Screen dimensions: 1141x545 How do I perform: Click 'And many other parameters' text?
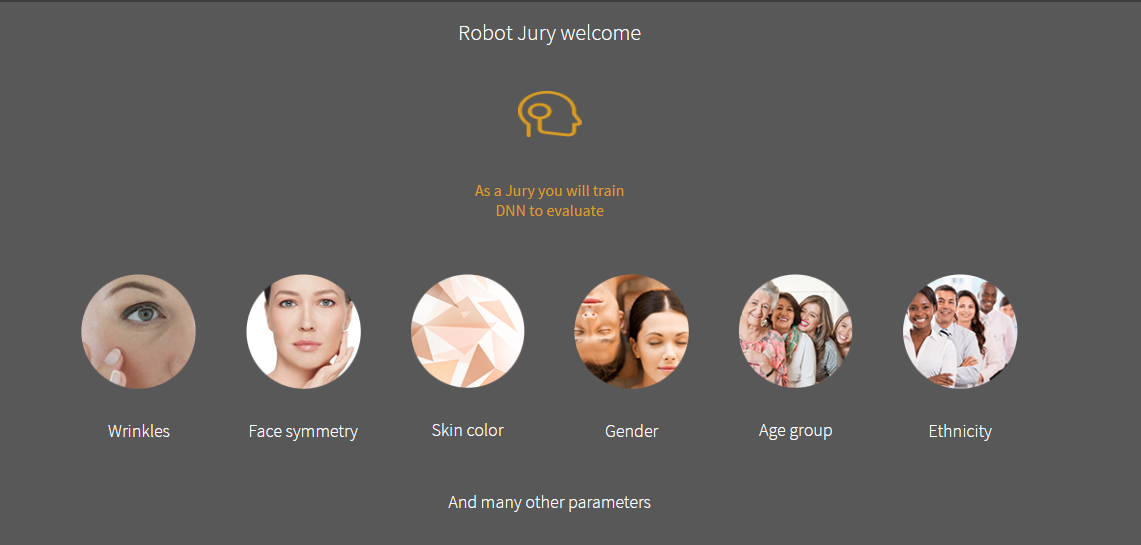click(549, 502)
